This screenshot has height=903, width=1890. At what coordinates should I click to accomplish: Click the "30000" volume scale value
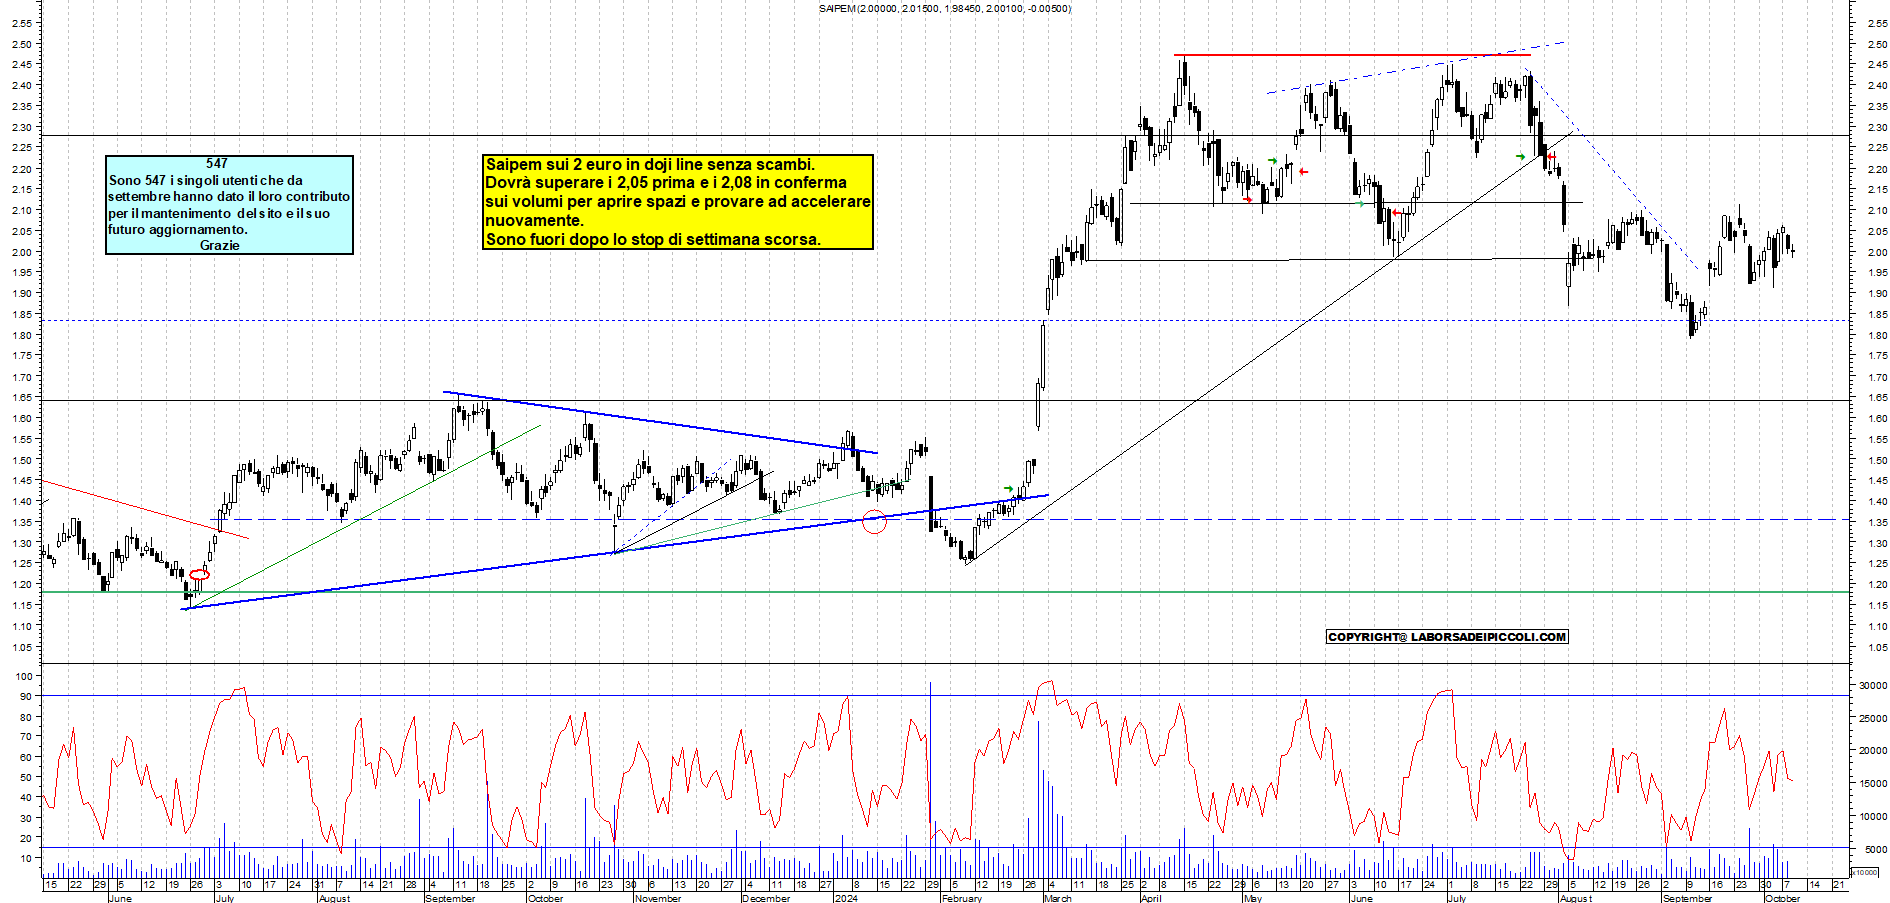click(x=1873, y=685)
